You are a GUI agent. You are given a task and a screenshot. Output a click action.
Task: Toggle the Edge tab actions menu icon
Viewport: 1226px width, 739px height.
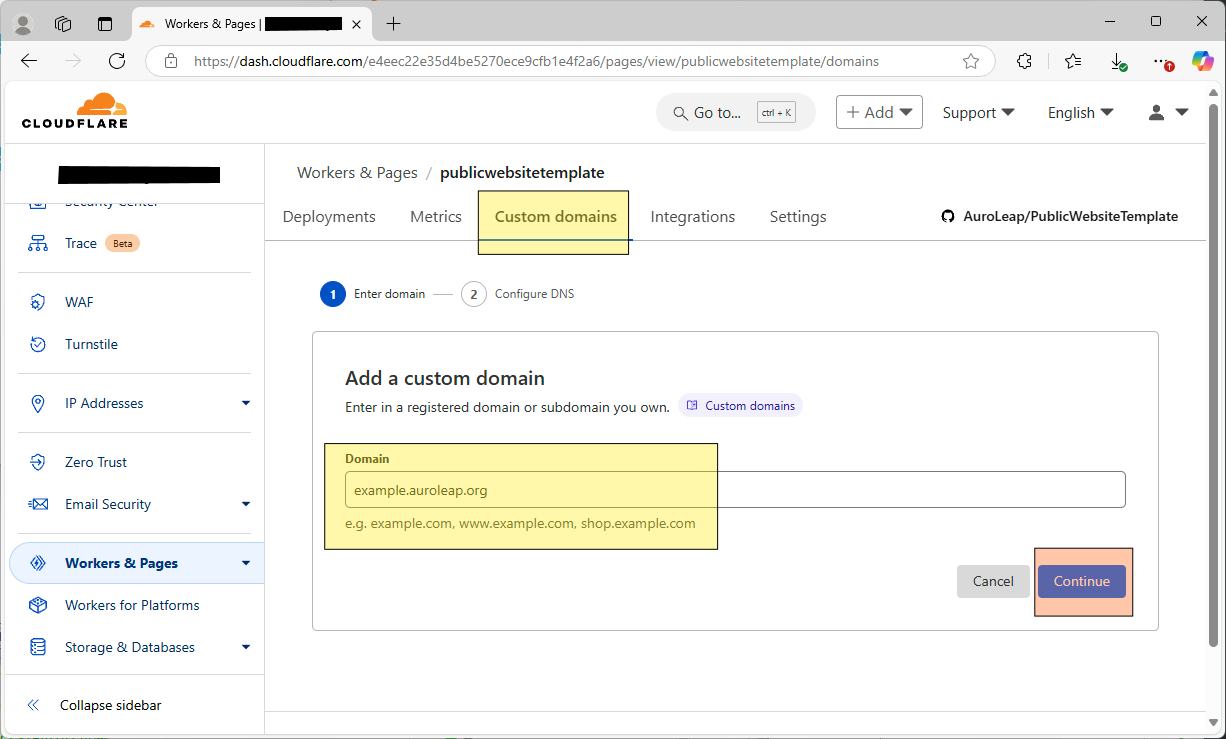pyautogui.click(x=105, y=23)
